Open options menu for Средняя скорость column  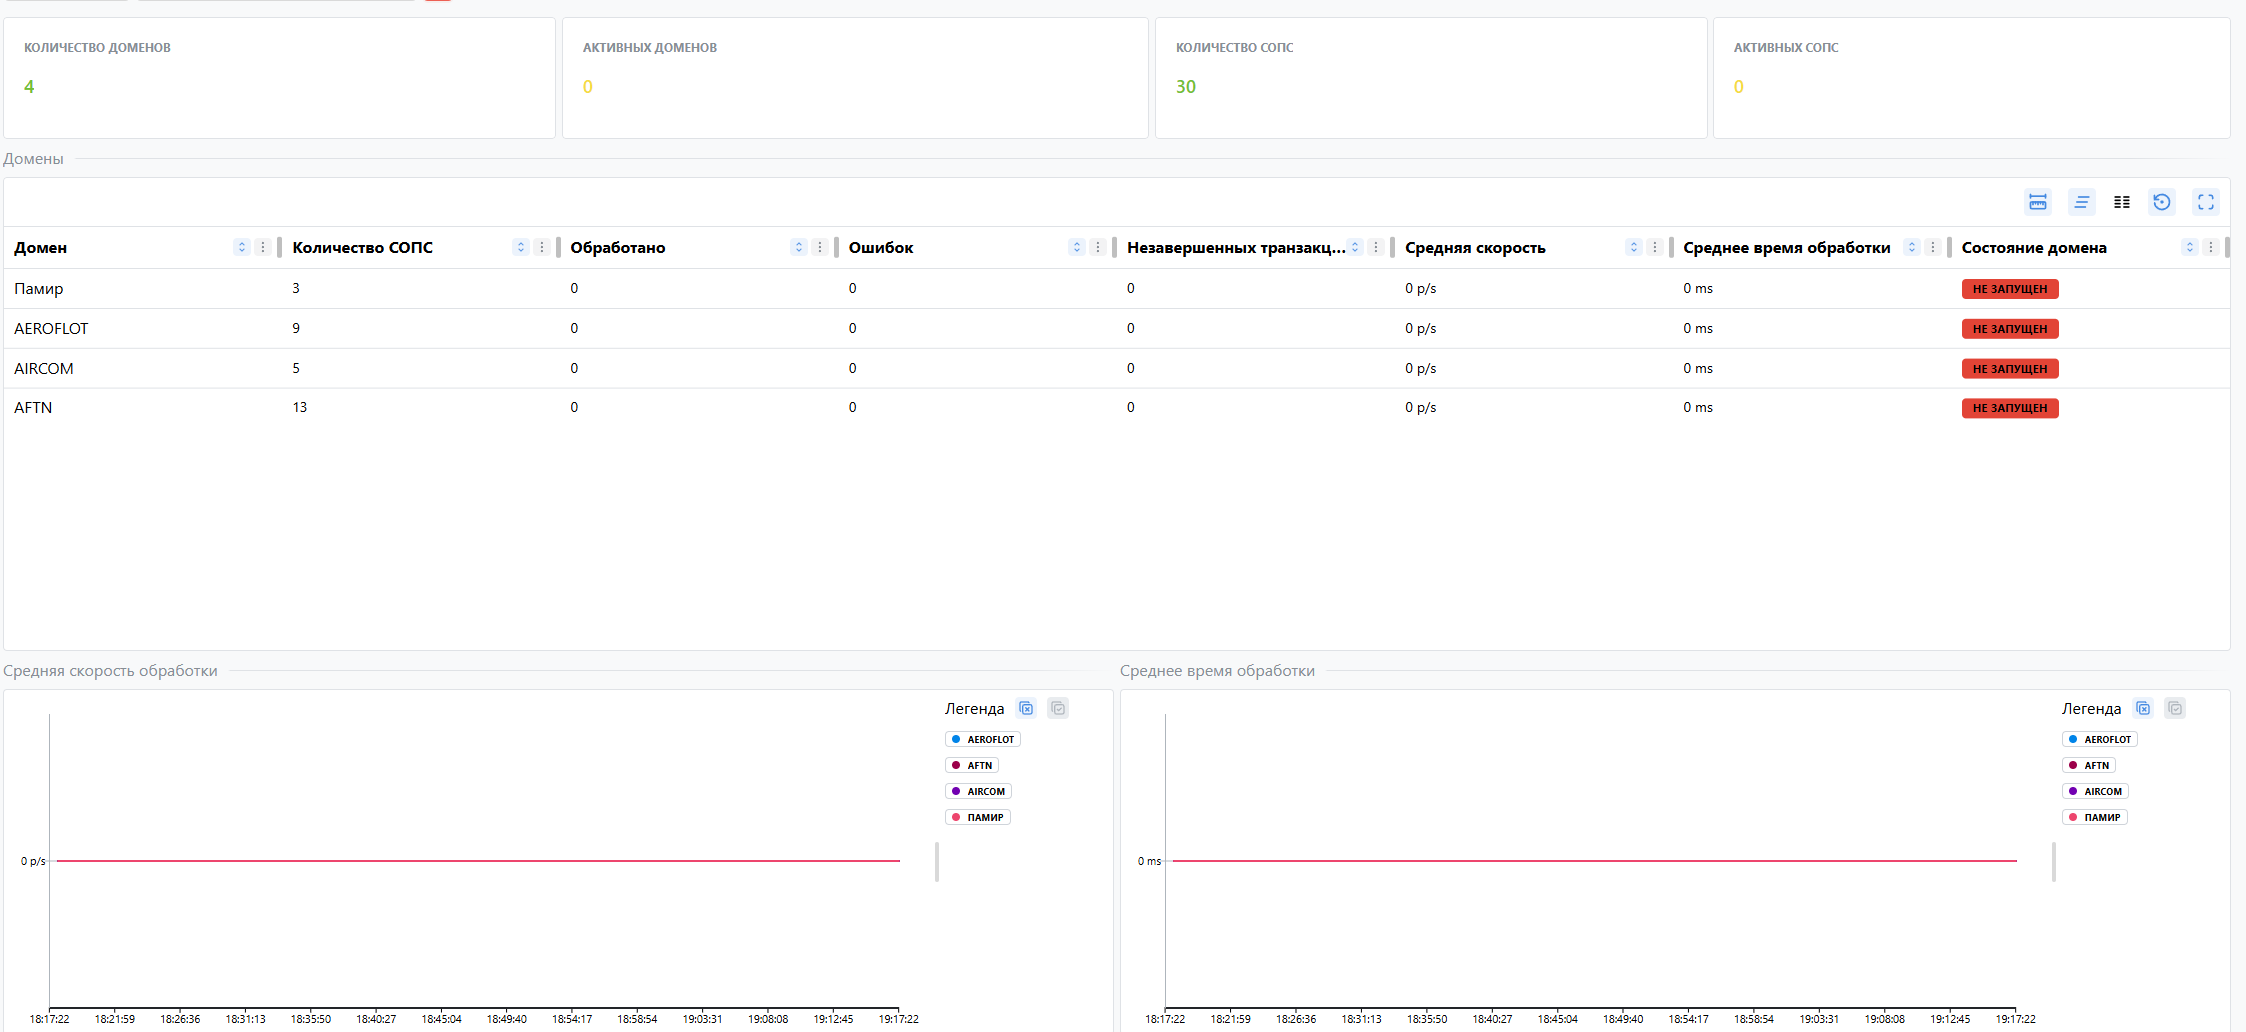[x=1655, y=248]
